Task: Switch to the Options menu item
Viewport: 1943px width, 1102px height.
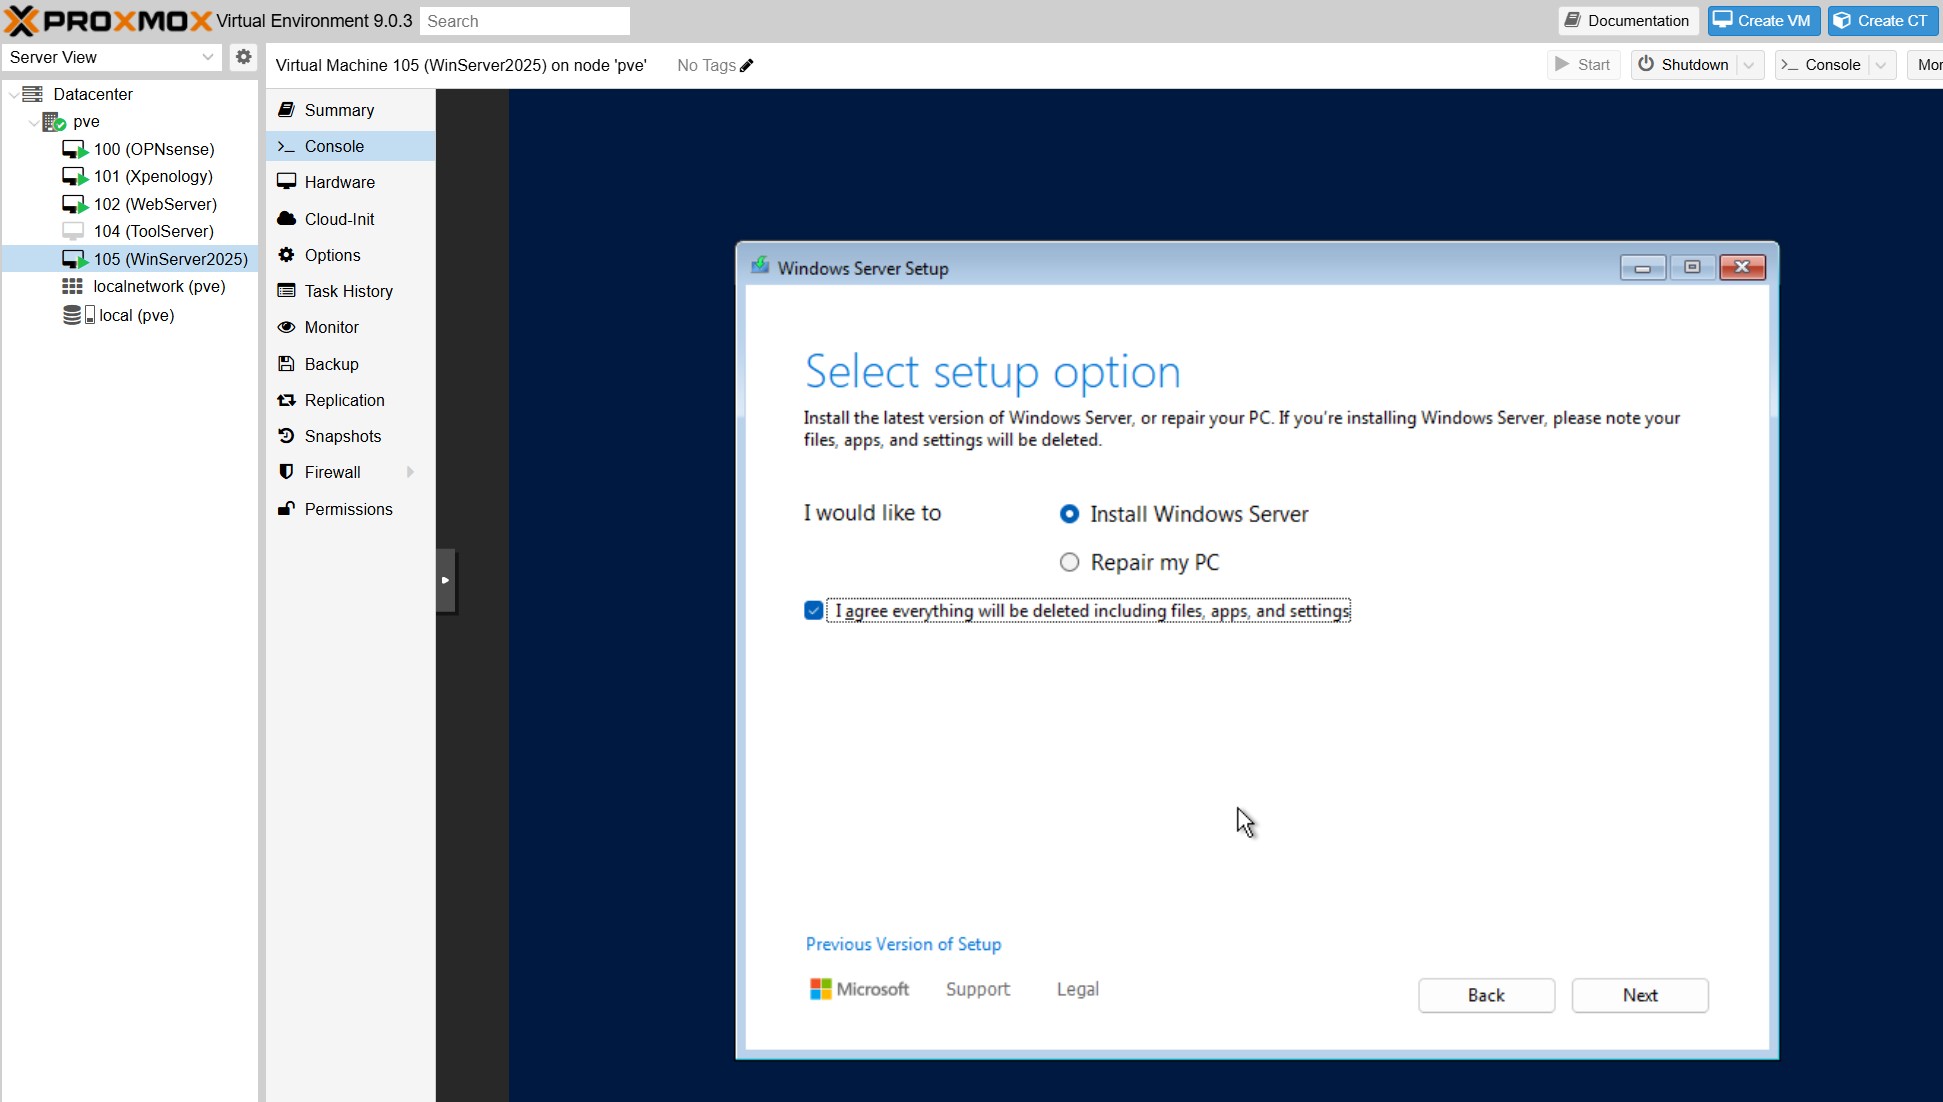Action: [332, 255]
